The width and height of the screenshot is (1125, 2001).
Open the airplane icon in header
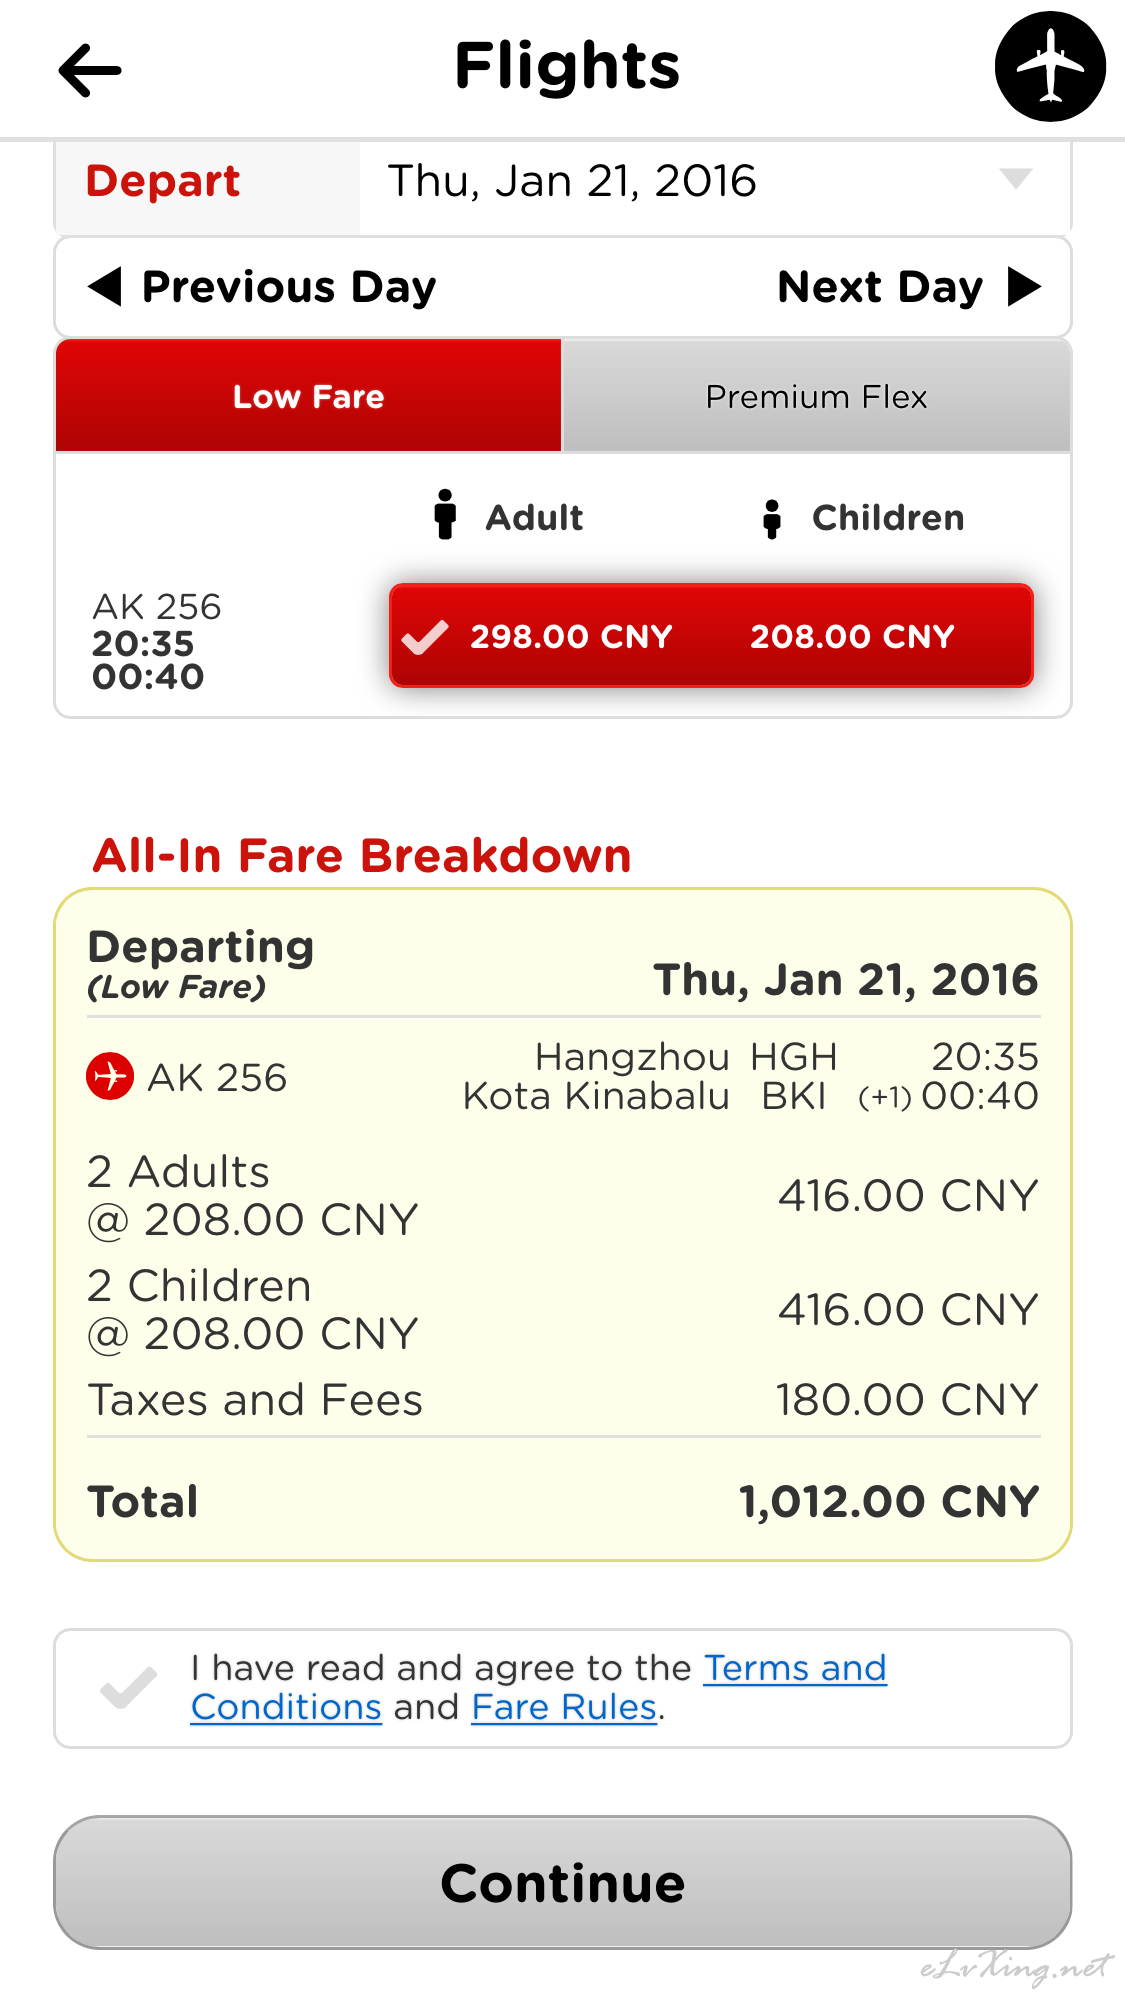(x=1050, y=66)
